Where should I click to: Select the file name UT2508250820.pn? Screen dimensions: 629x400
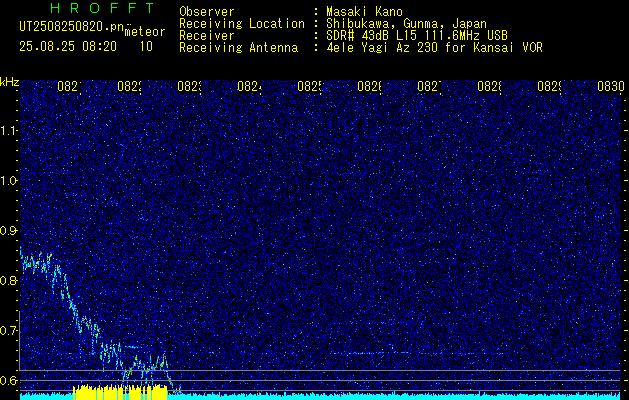click(x=72, y=27)
